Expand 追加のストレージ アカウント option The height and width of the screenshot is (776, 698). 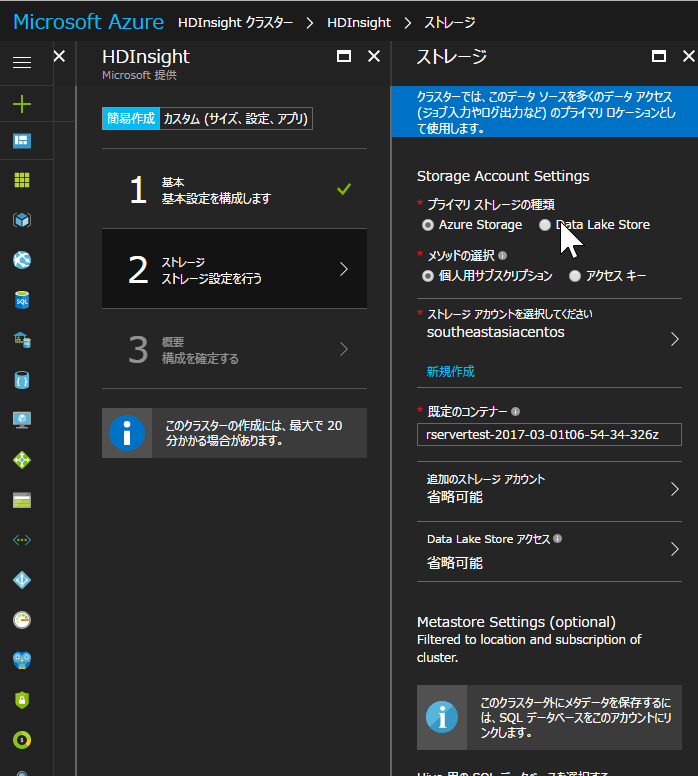[x=549, y=489]
